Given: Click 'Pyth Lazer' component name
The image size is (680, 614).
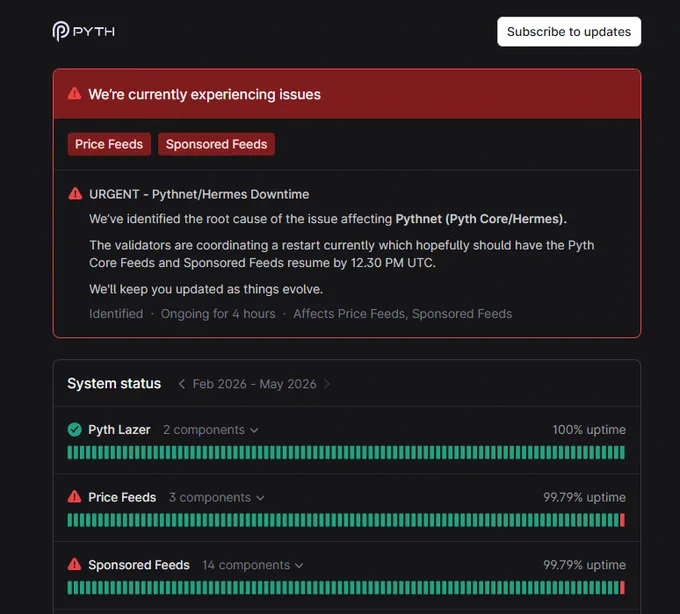Looking at the screenshot, I should point(119,430).
